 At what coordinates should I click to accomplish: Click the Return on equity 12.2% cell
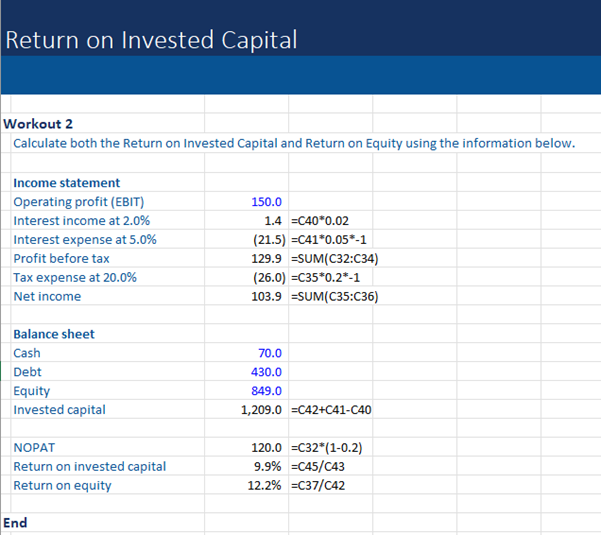[266, 486]
